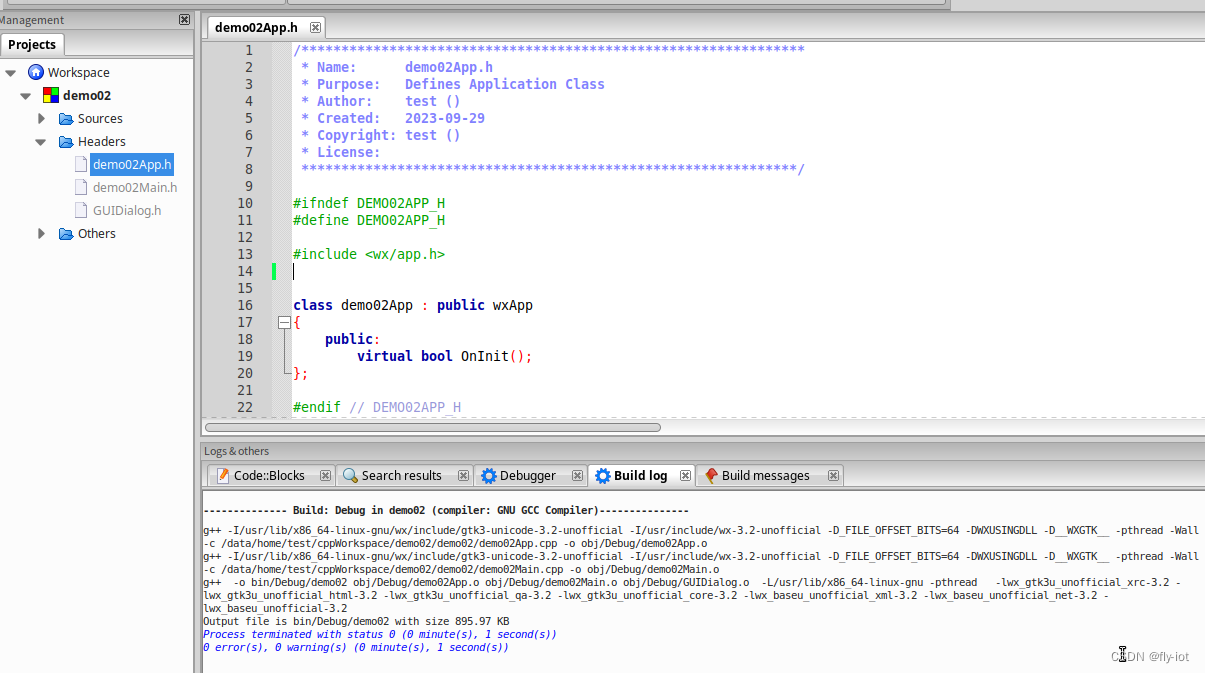Image resolution: width=1205 pixels, height=673 pixels.
Task: Switch to the Build messages tab
Action: click(x=765, y=475)
